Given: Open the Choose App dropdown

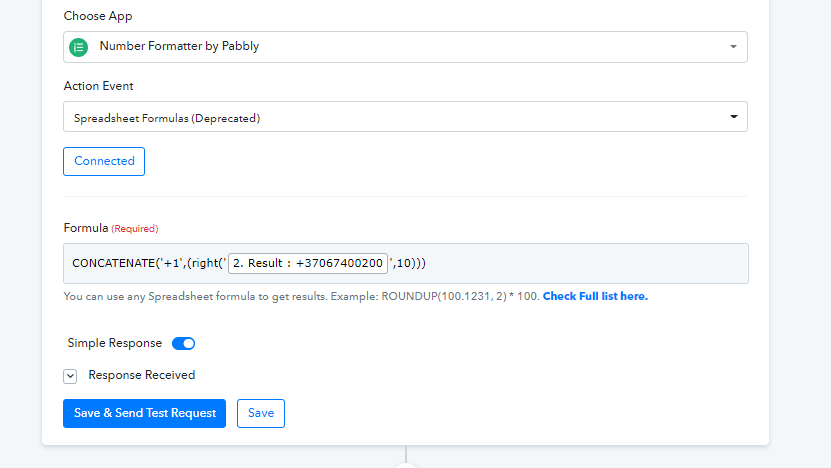Looking at the screenshot, I should (405, 47).
